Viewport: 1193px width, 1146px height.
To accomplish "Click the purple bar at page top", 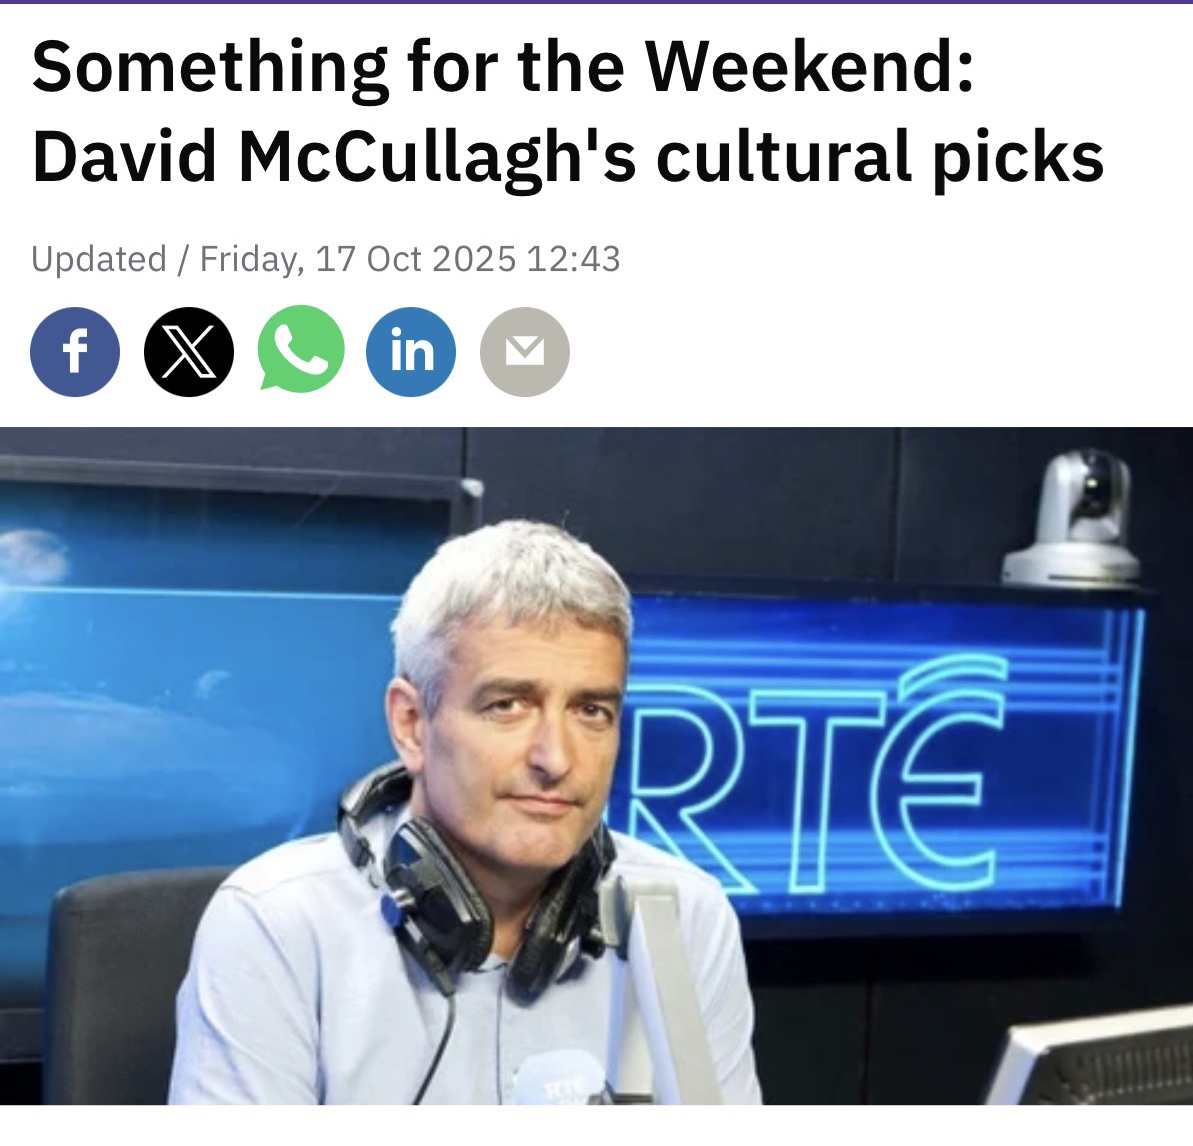I will [x=596, y=2].
